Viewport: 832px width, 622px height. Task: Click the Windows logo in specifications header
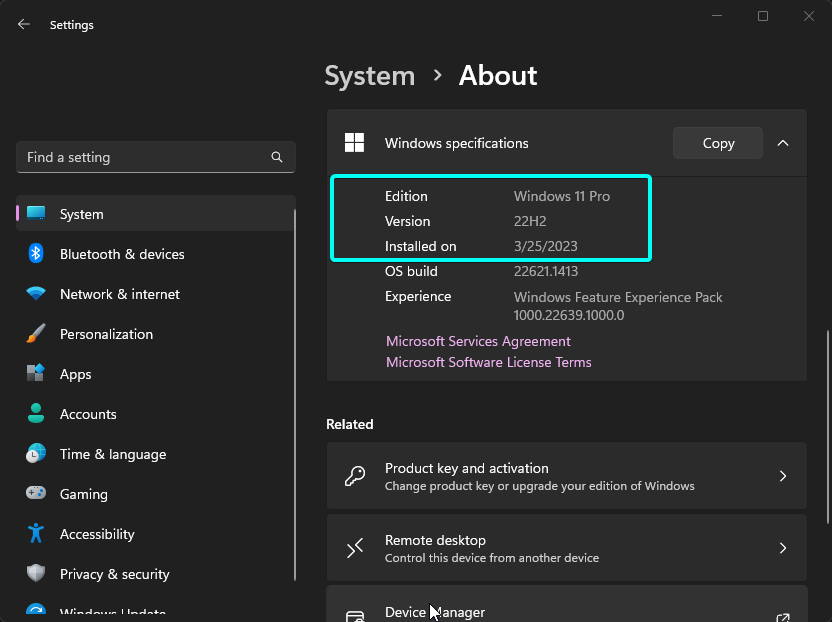point(354,143)
